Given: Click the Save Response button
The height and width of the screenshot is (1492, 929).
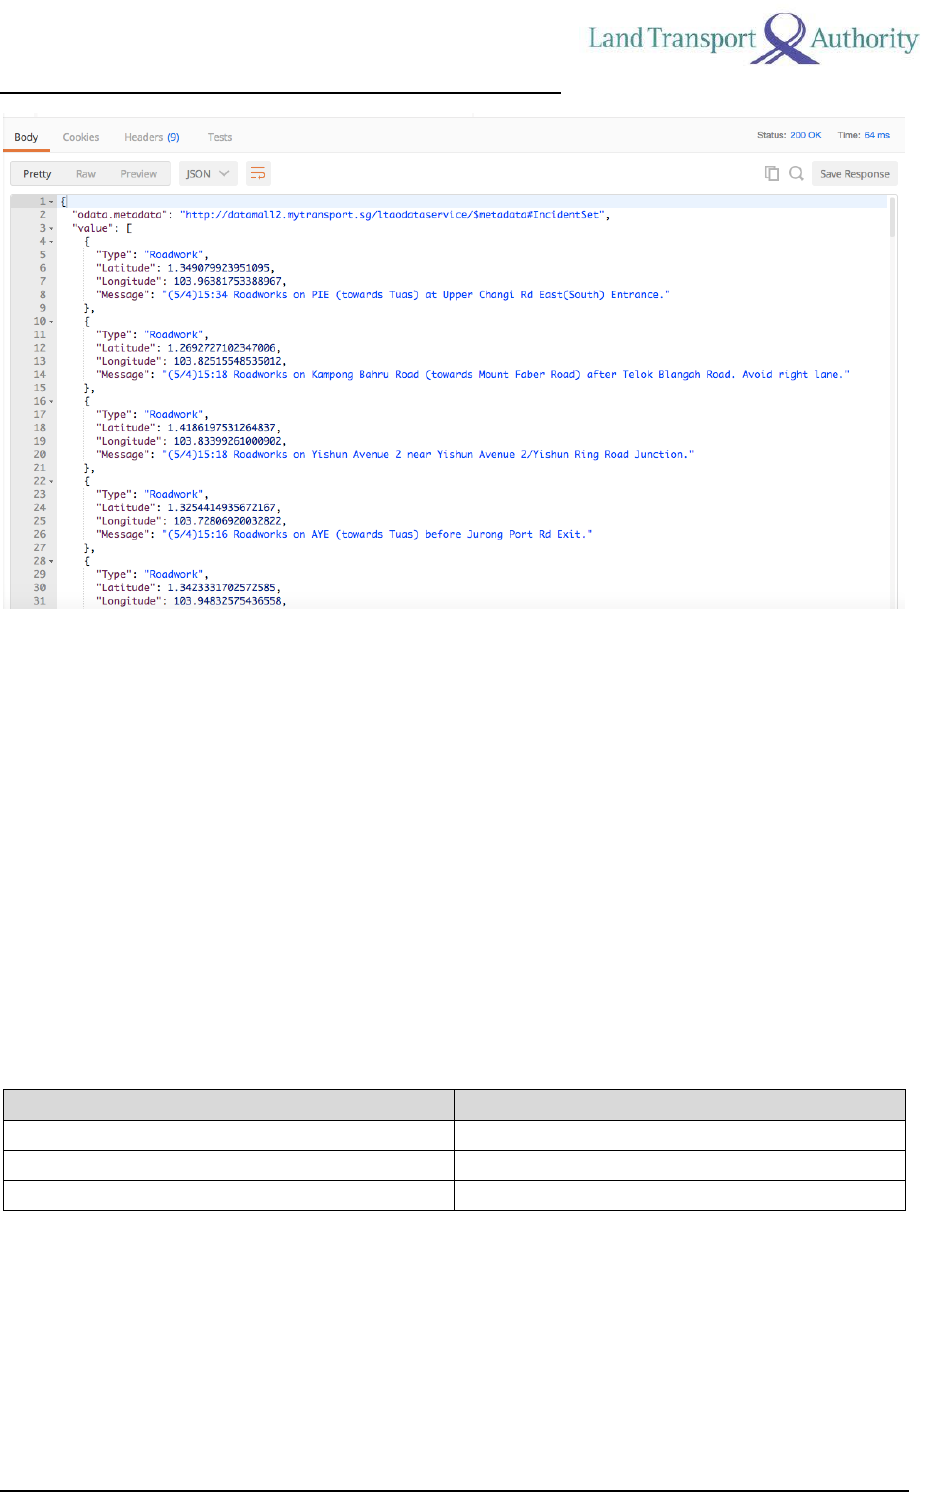Looking at the screenshot, I should pos(855,174).
